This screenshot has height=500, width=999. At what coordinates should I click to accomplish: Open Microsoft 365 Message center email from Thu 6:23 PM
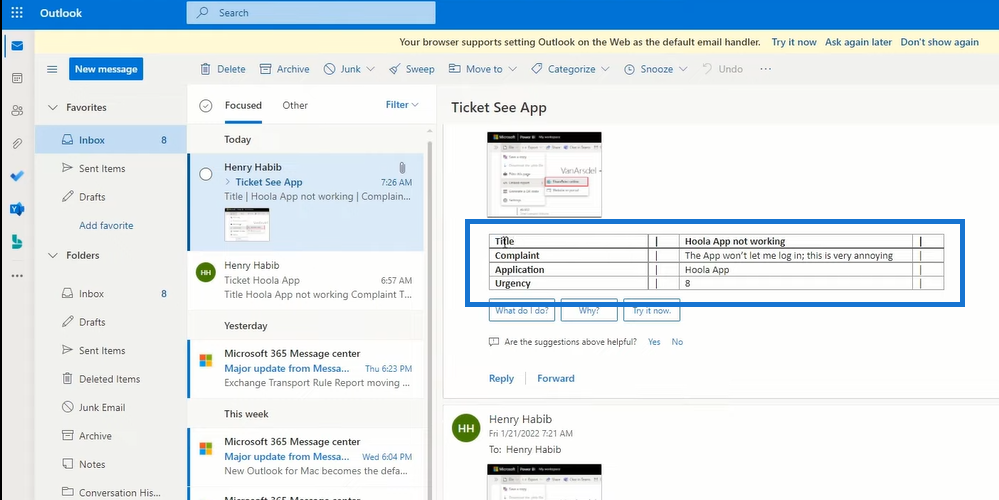pyautogui.click(x=306, y=368)
